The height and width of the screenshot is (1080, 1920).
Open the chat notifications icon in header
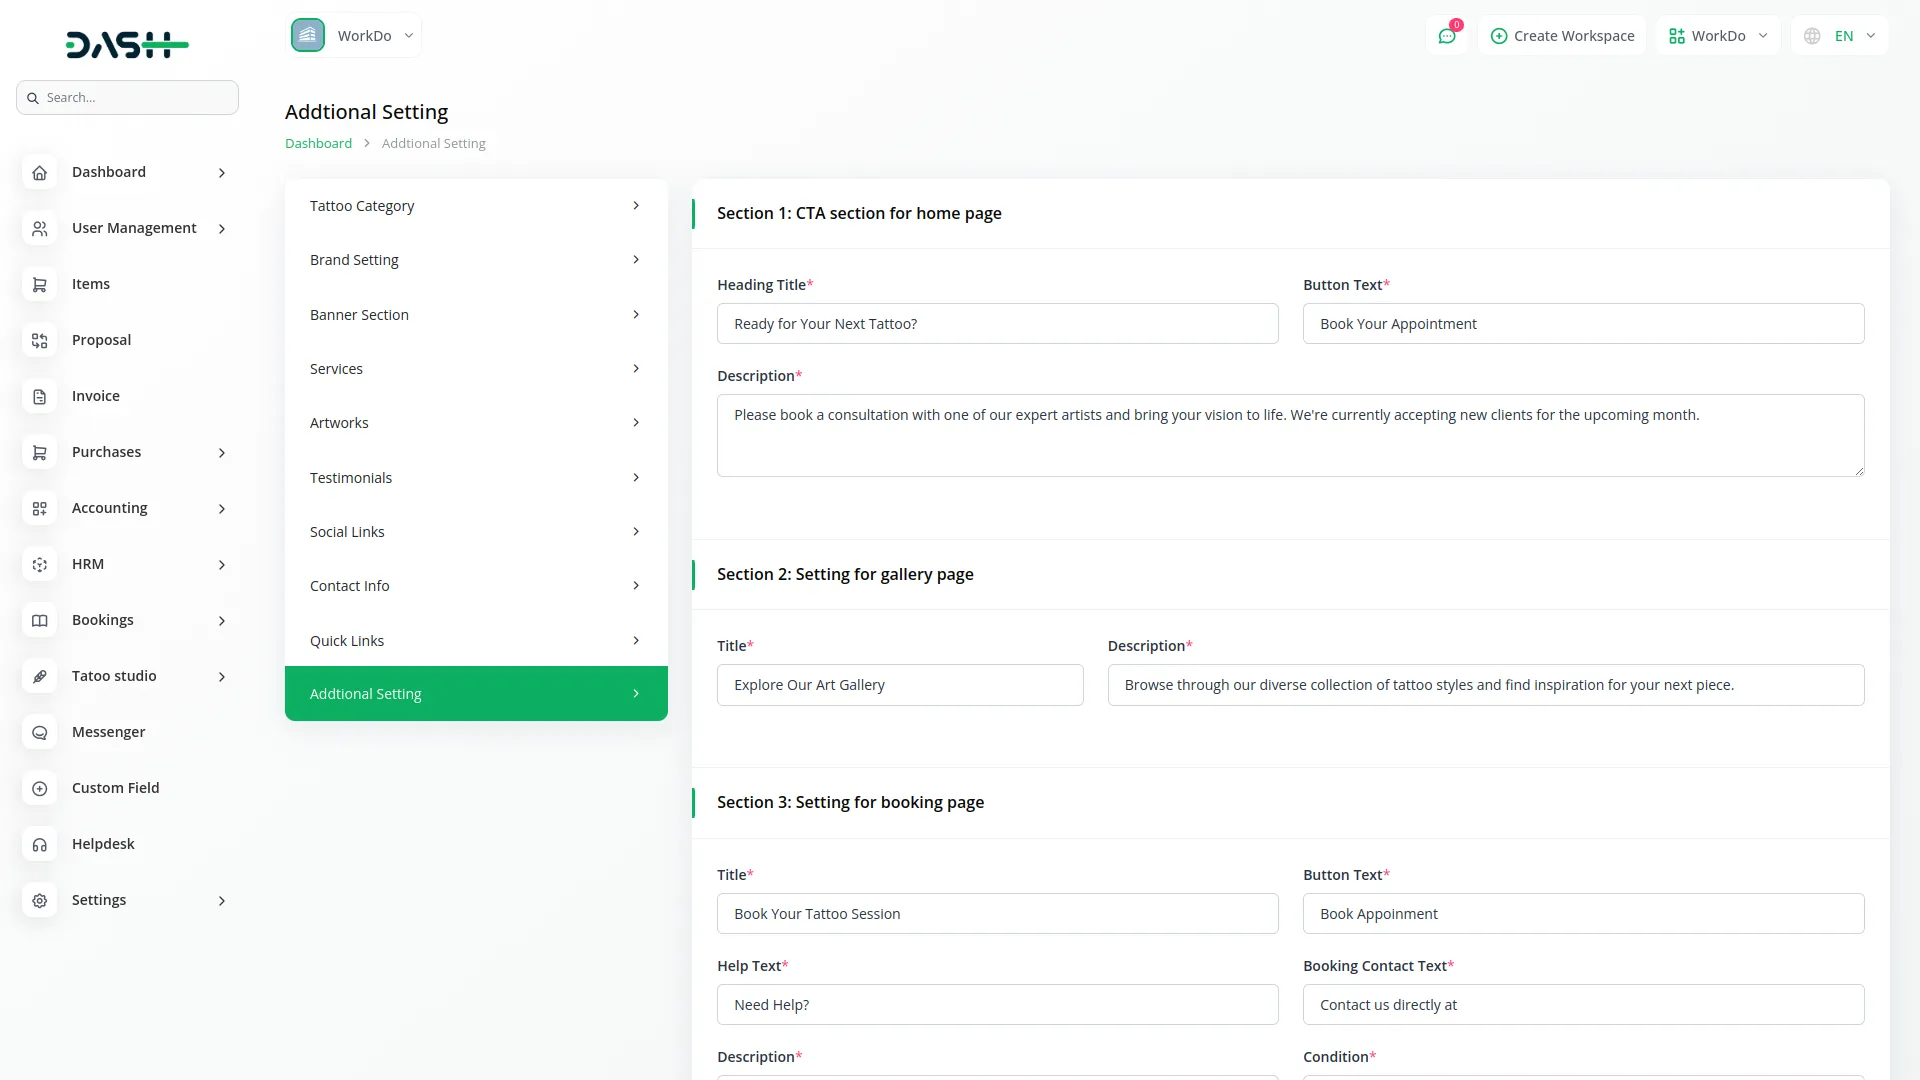(x=1446, y=36)
